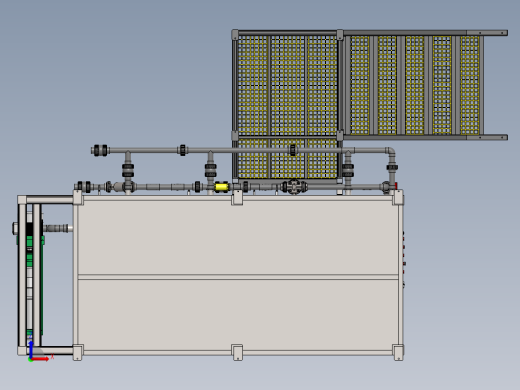This screenshot has width=520, height=390.
Task: Select the staircase with five grated treads
Action: tap(425, 85)
